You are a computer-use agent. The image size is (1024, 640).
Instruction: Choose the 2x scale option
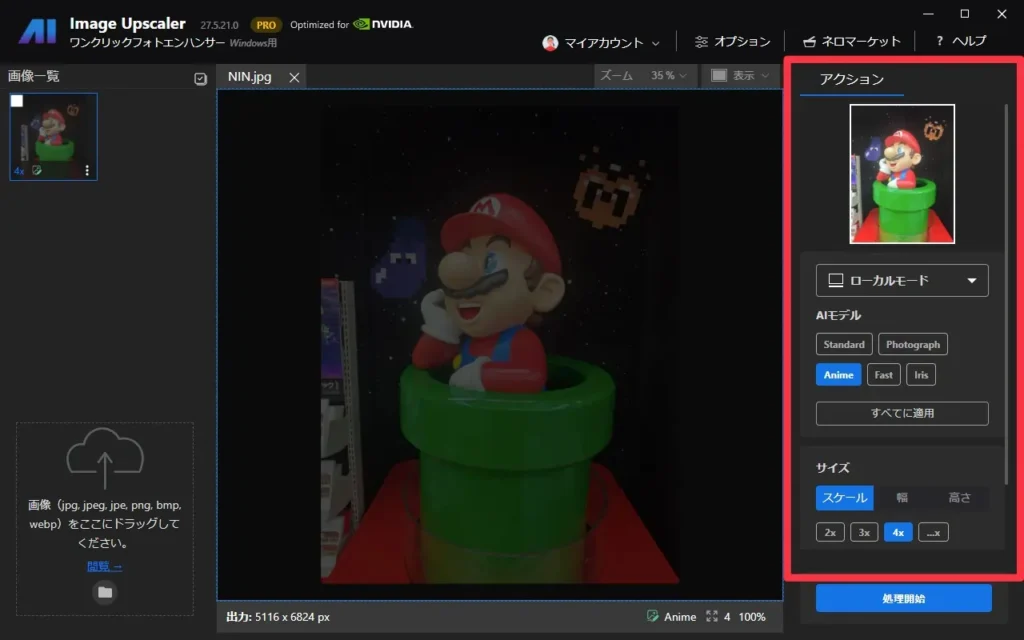coord(830,532)
